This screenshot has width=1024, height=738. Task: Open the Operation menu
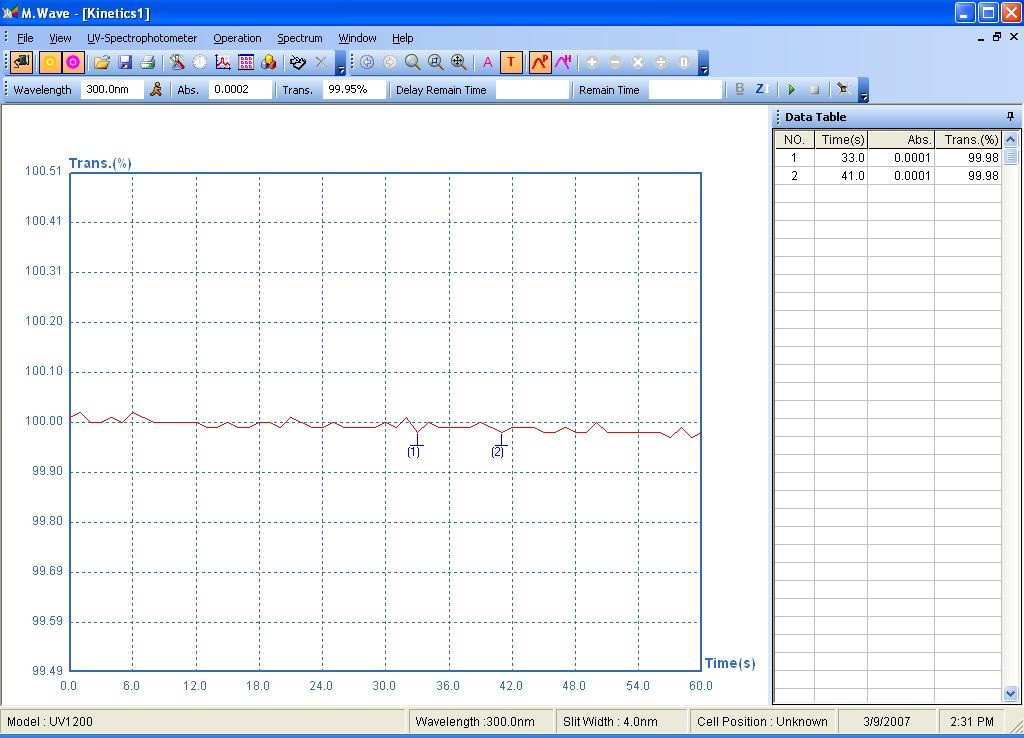[x=237, y=38]
